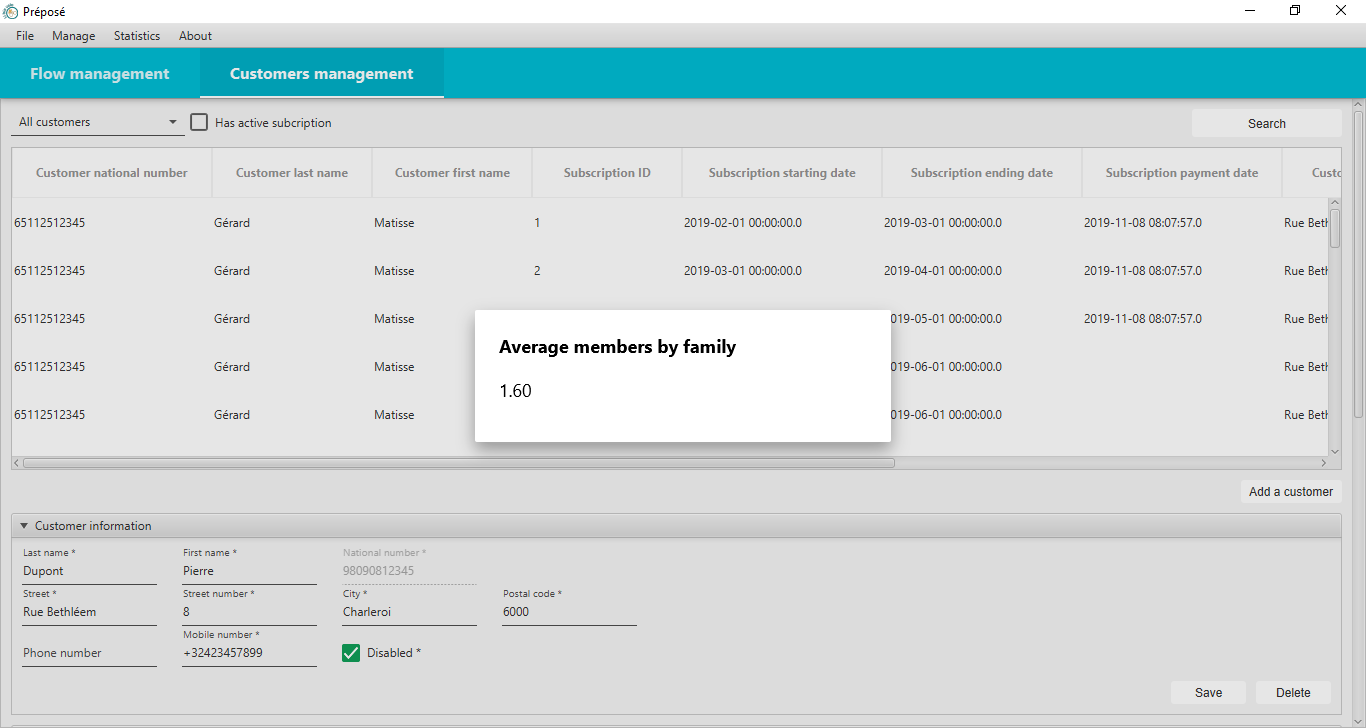1366x728 pixels.
Task: Open the Manage menu
Action: (x=73, y=36)
